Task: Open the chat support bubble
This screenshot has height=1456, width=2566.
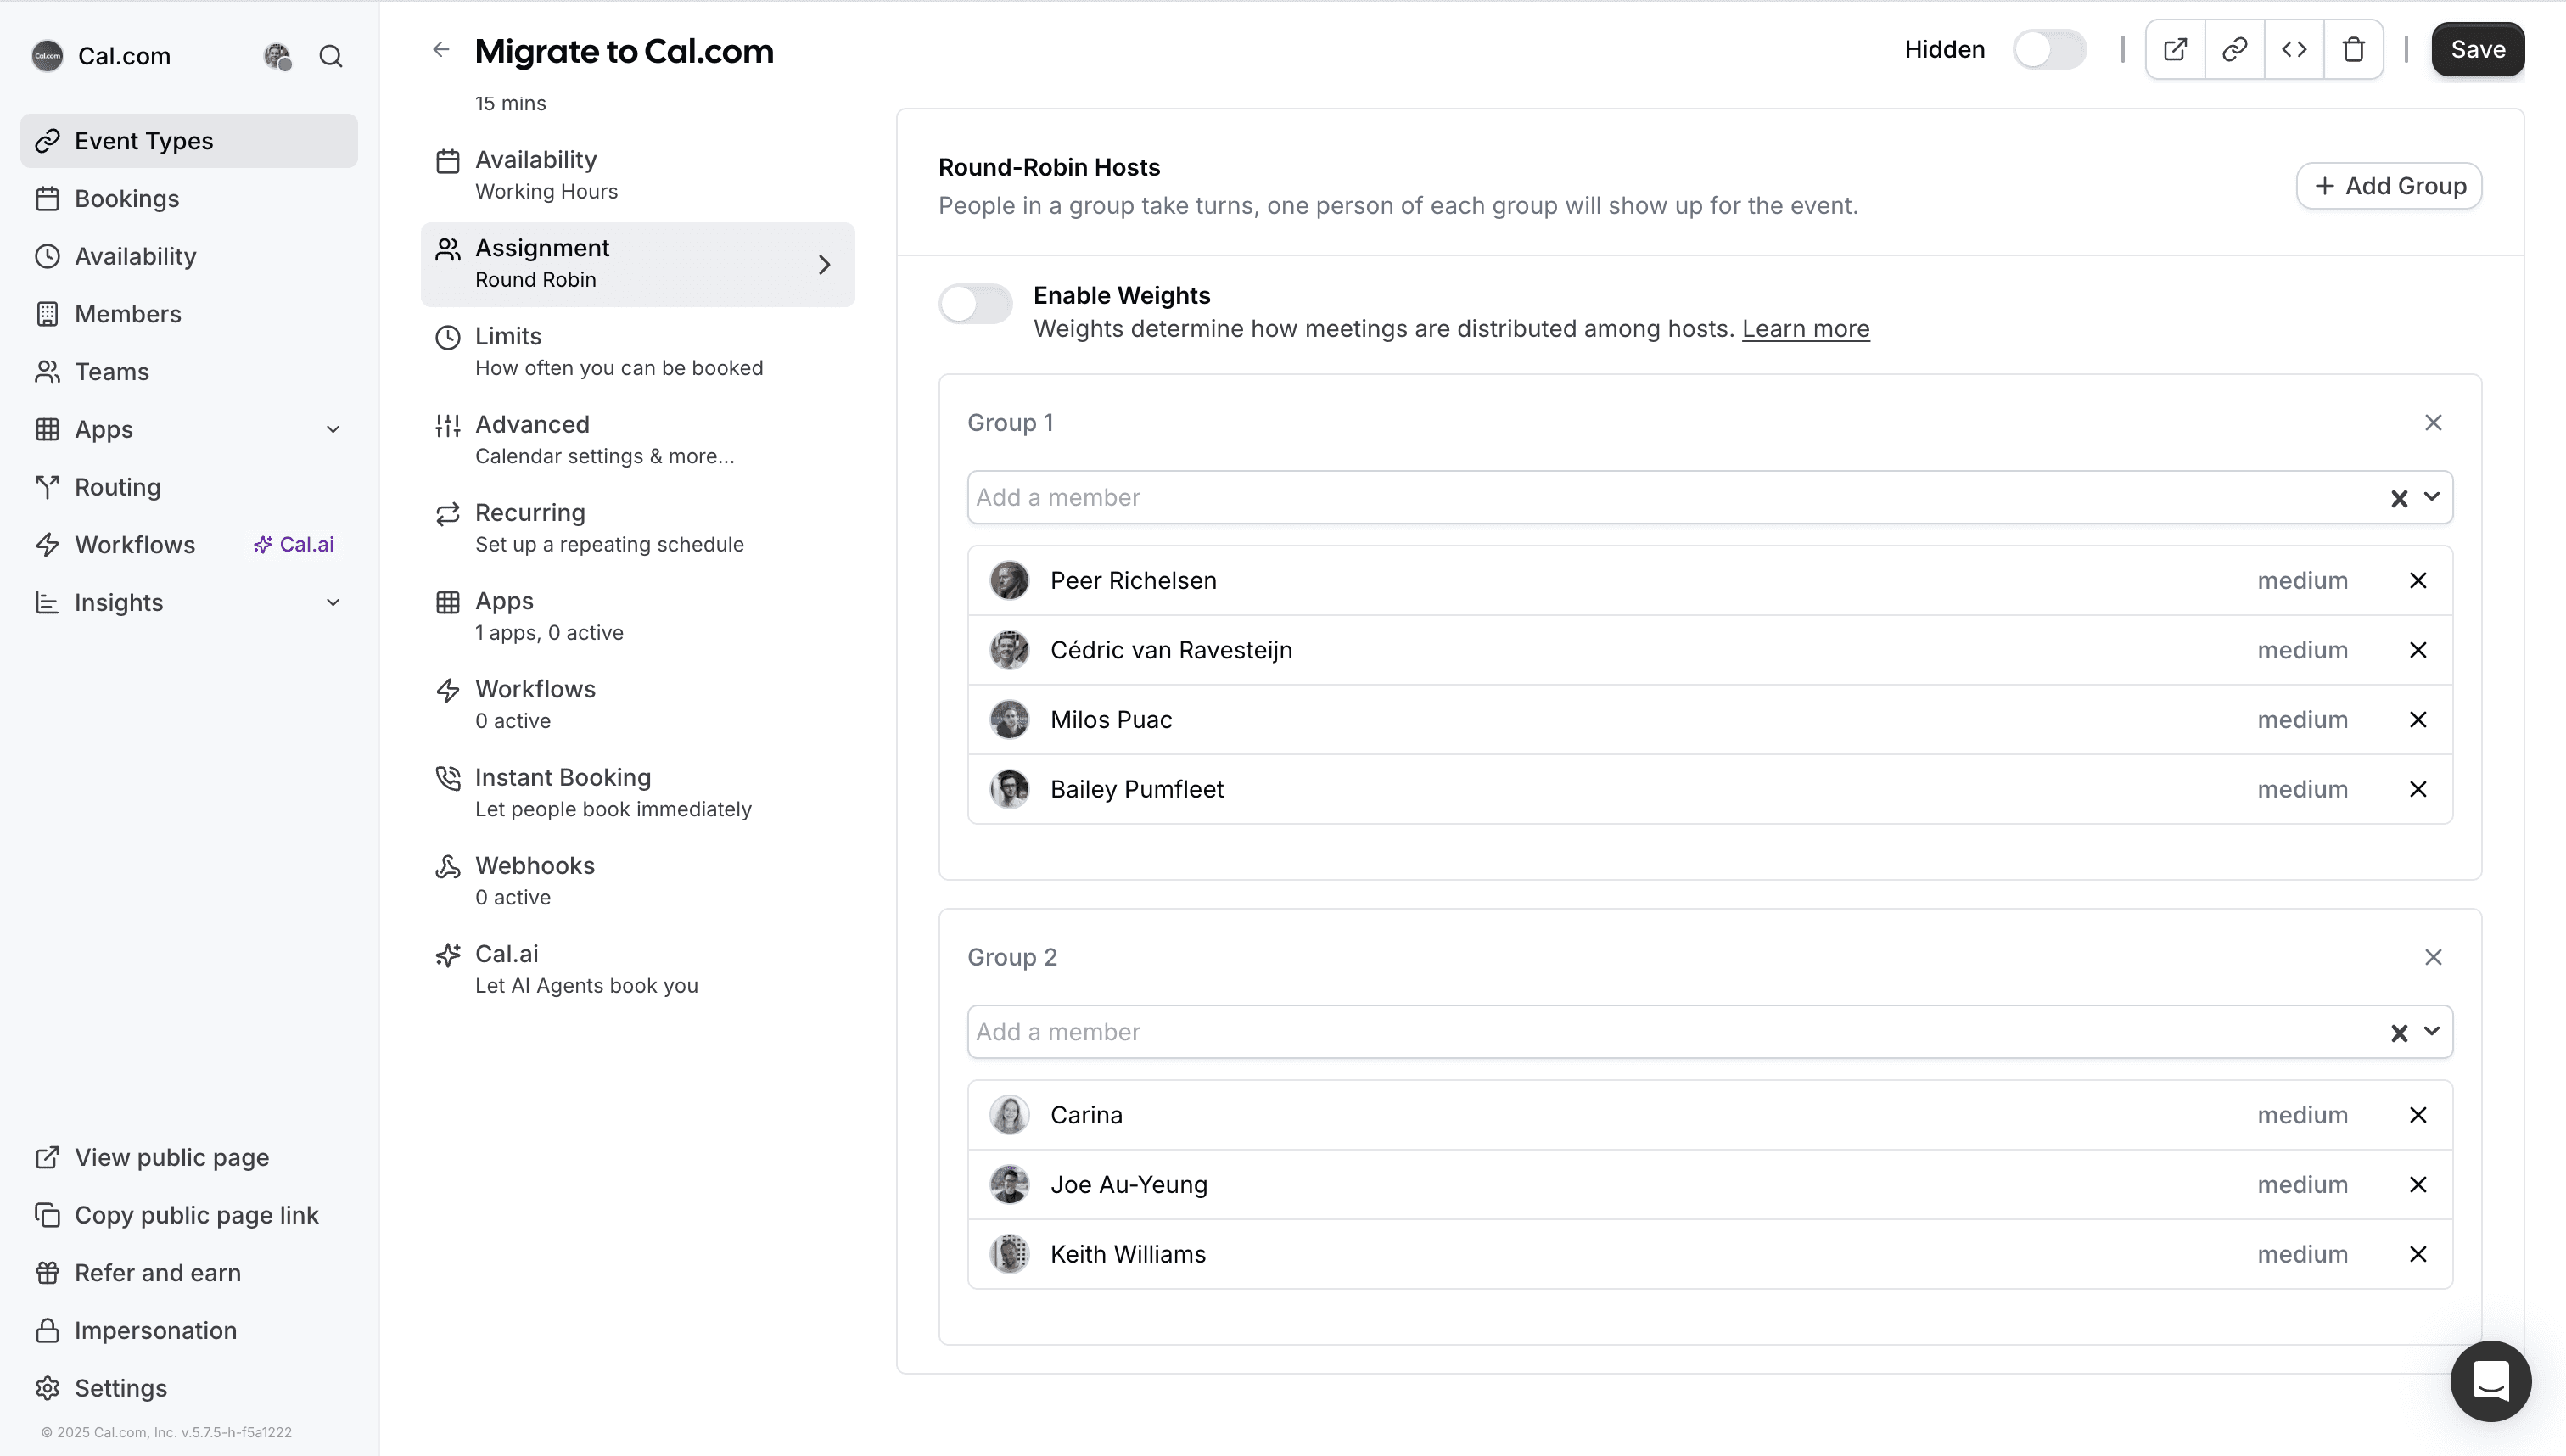Action: (2490, 1380)
